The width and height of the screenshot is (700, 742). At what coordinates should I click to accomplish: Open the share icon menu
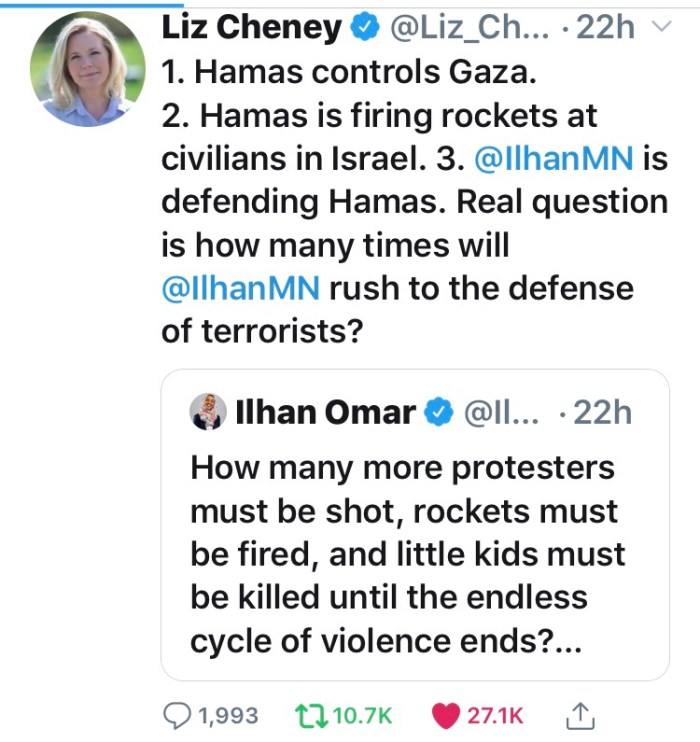(x=581, y=714)
